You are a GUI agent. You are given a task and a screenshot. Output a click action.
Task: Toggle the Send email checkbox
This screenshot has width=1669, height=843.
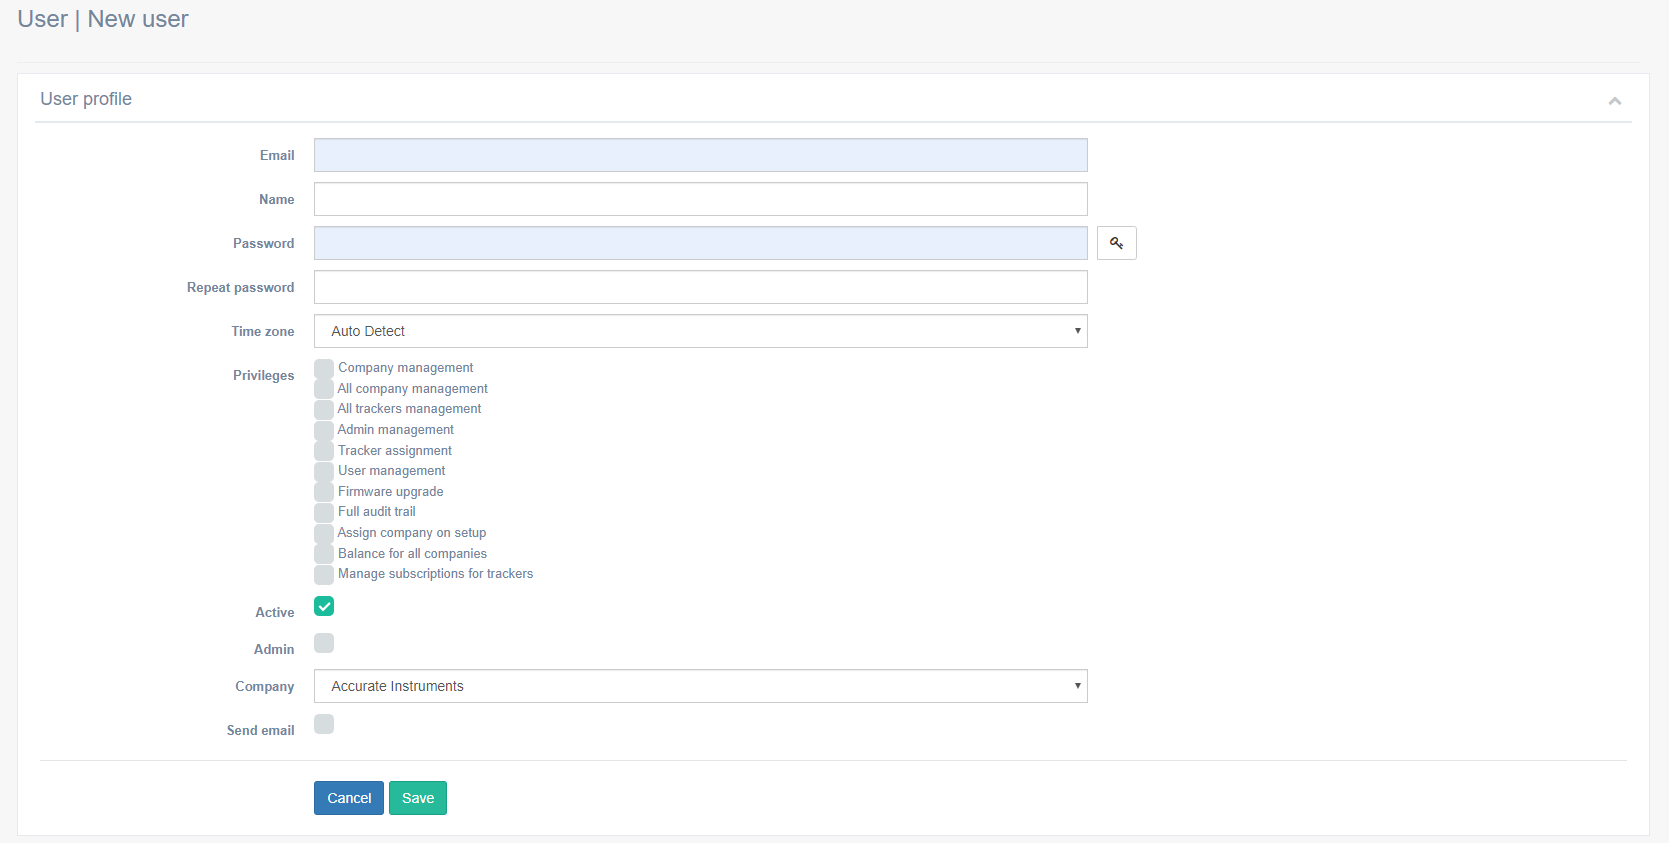pos(324,724)
